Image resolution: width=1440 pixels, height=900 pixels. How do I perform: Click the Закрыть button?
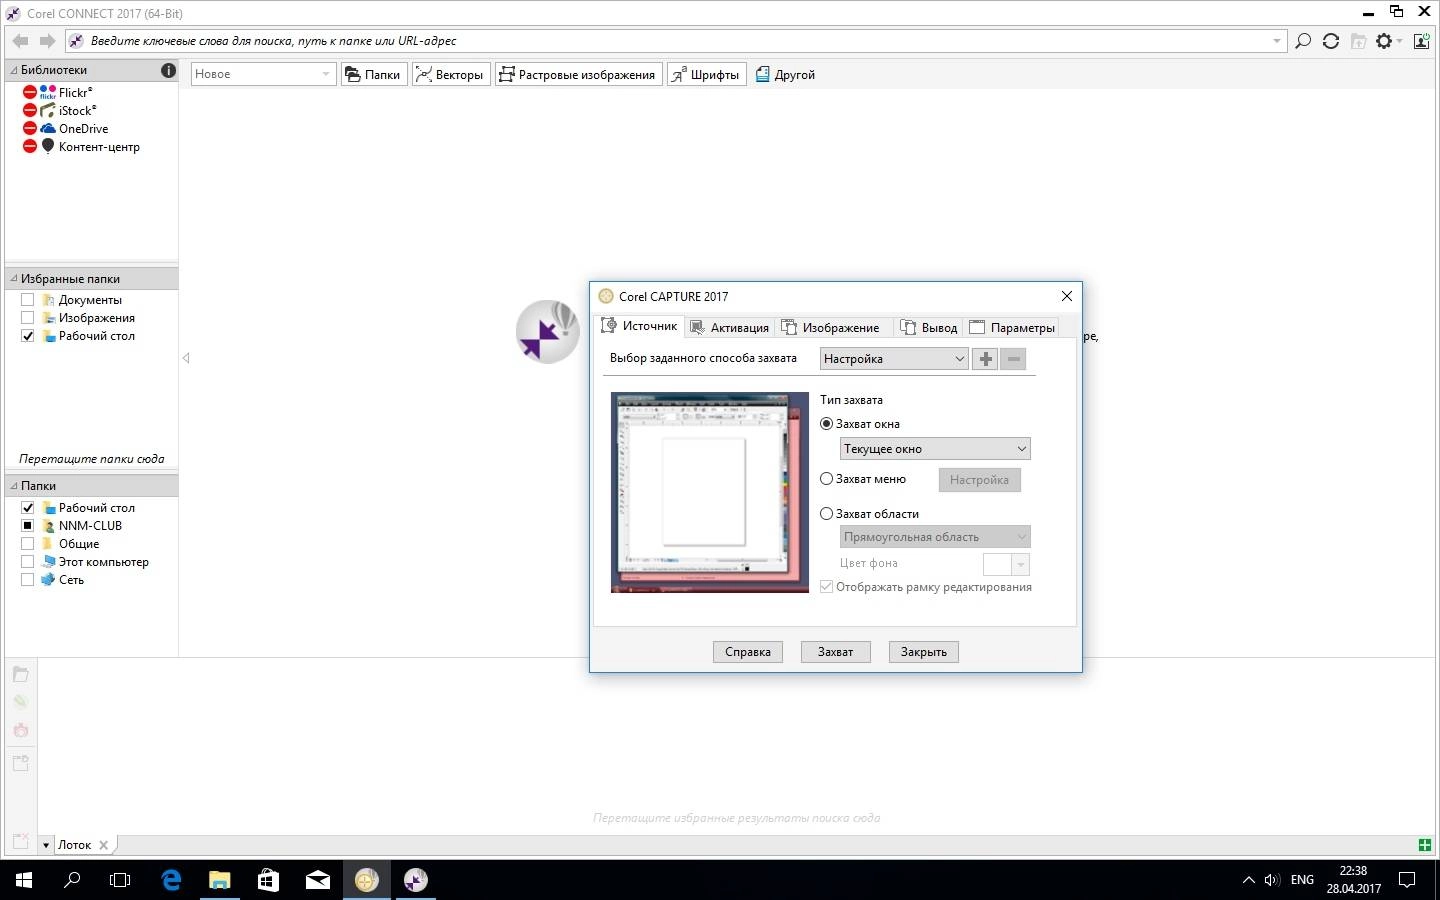(924, 652)
